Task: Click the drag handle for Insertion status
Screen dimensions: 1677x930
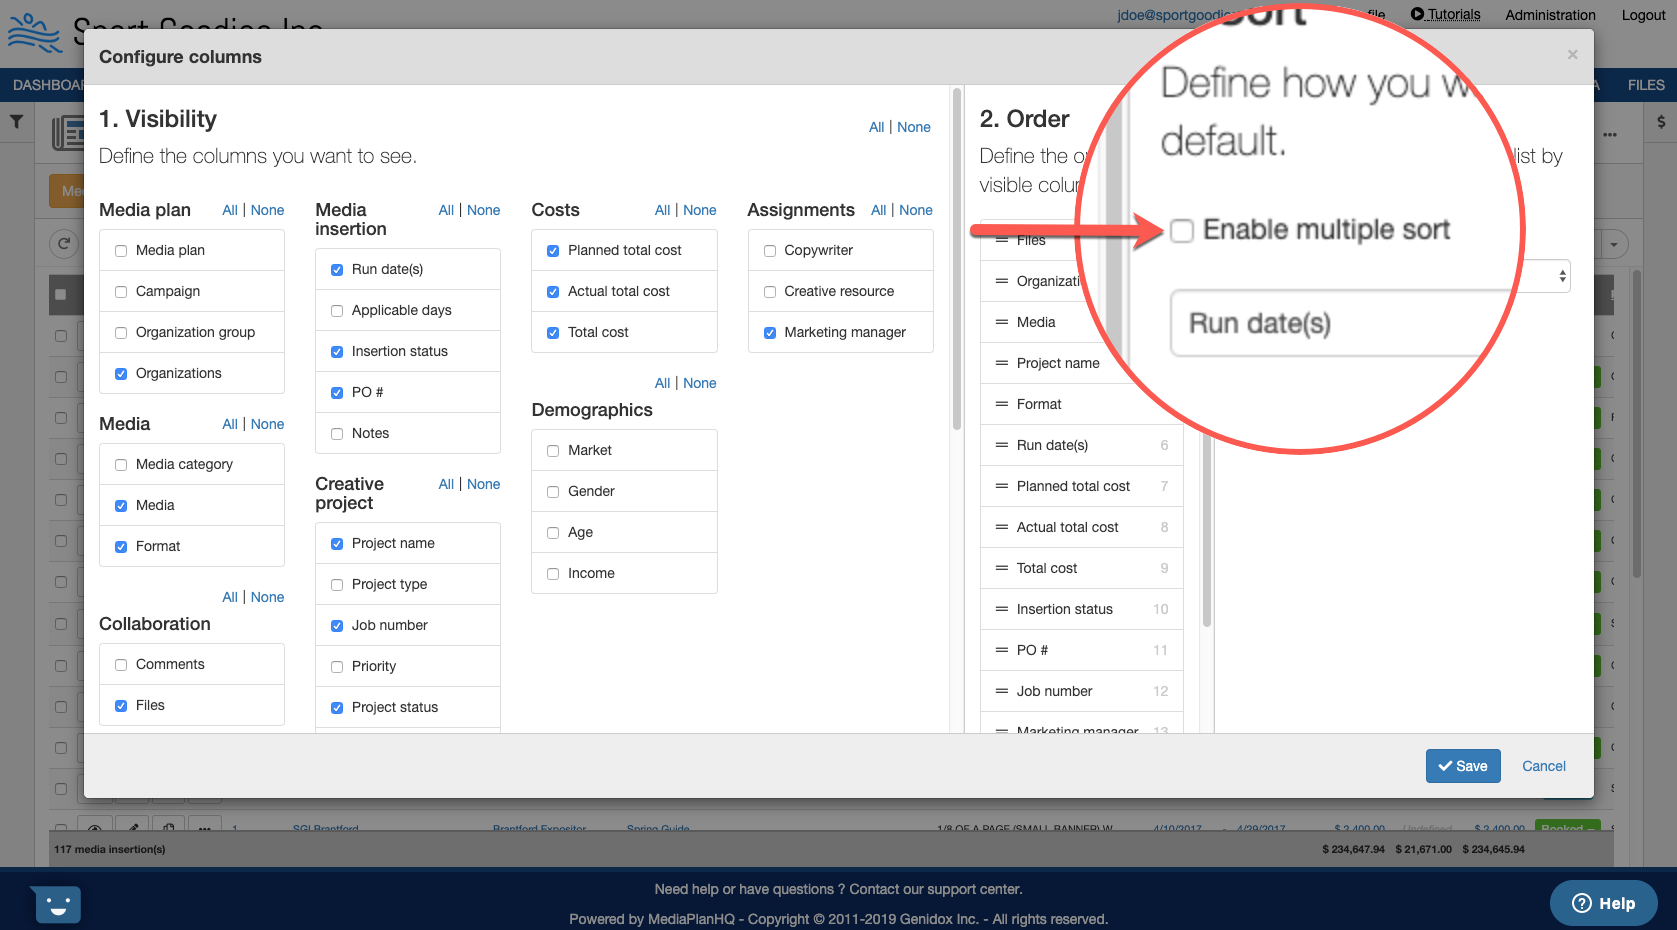Action: tap(1001, 609)
